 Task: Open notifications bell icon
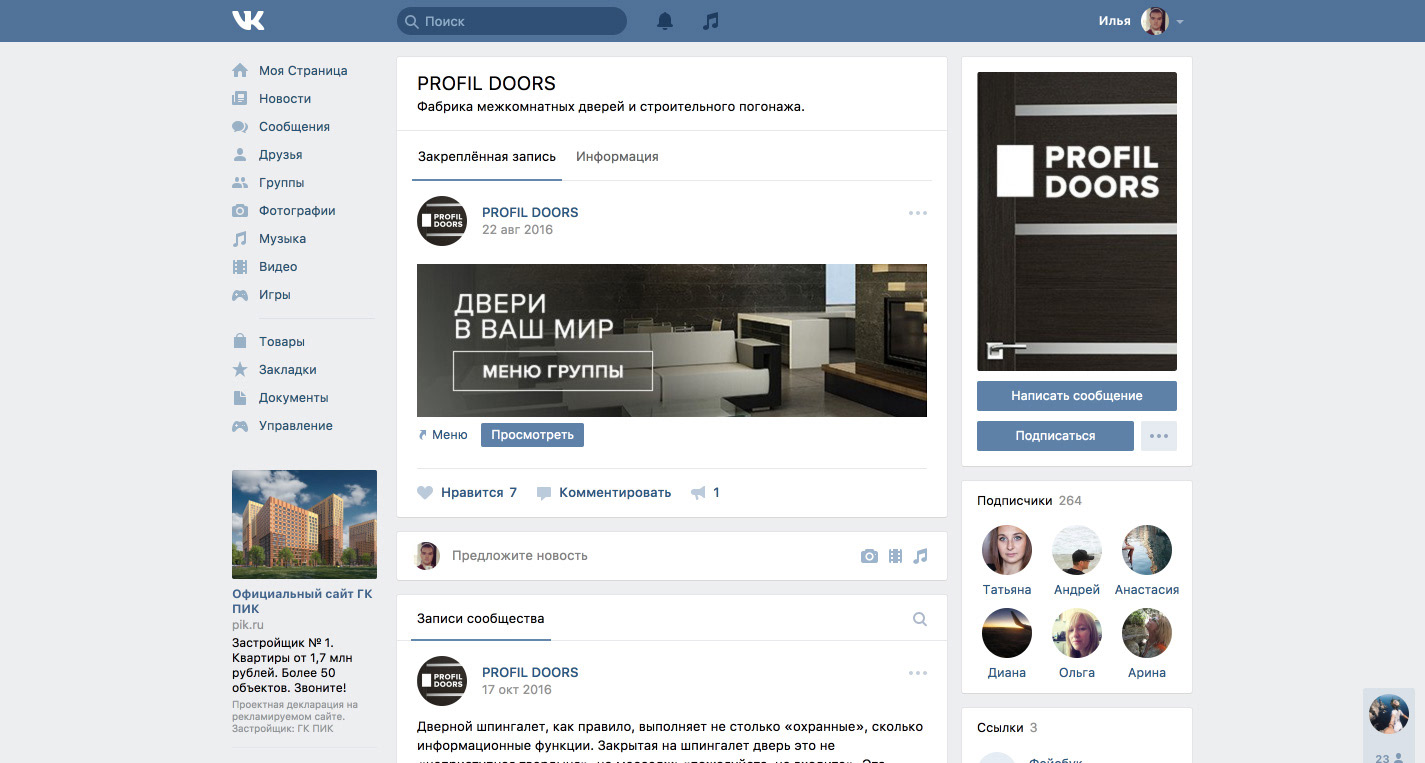pyautogui.click(x=665, y=21)
